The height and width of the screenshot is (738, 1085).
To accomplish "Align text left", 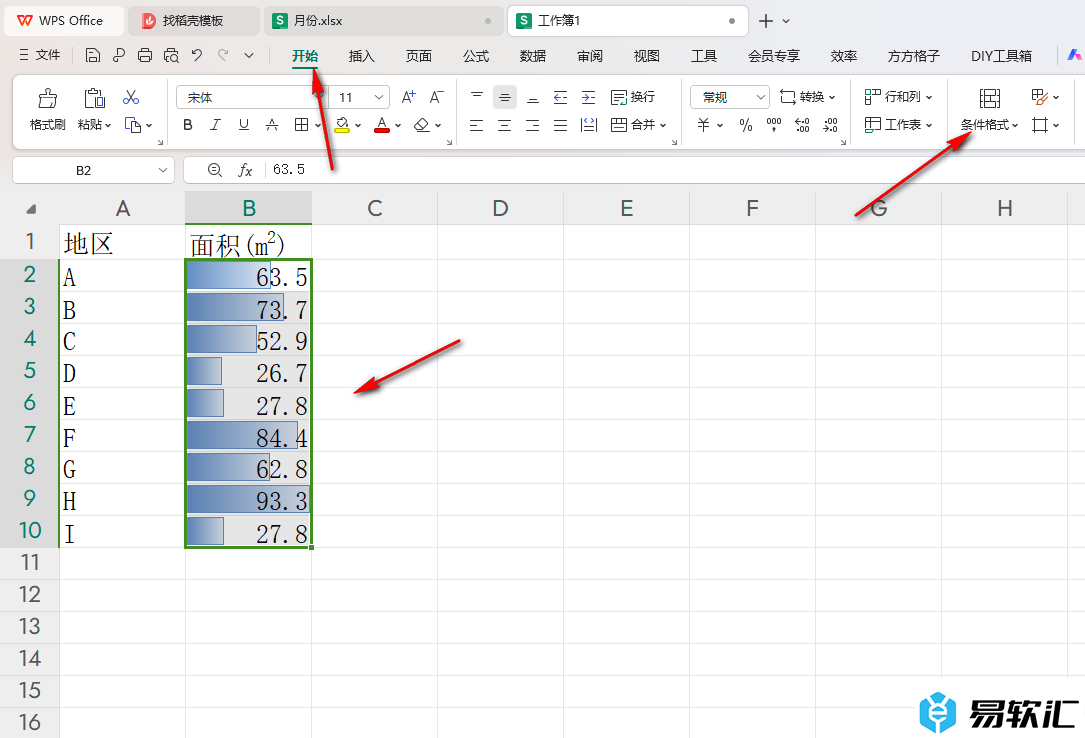I will [477, 125].
